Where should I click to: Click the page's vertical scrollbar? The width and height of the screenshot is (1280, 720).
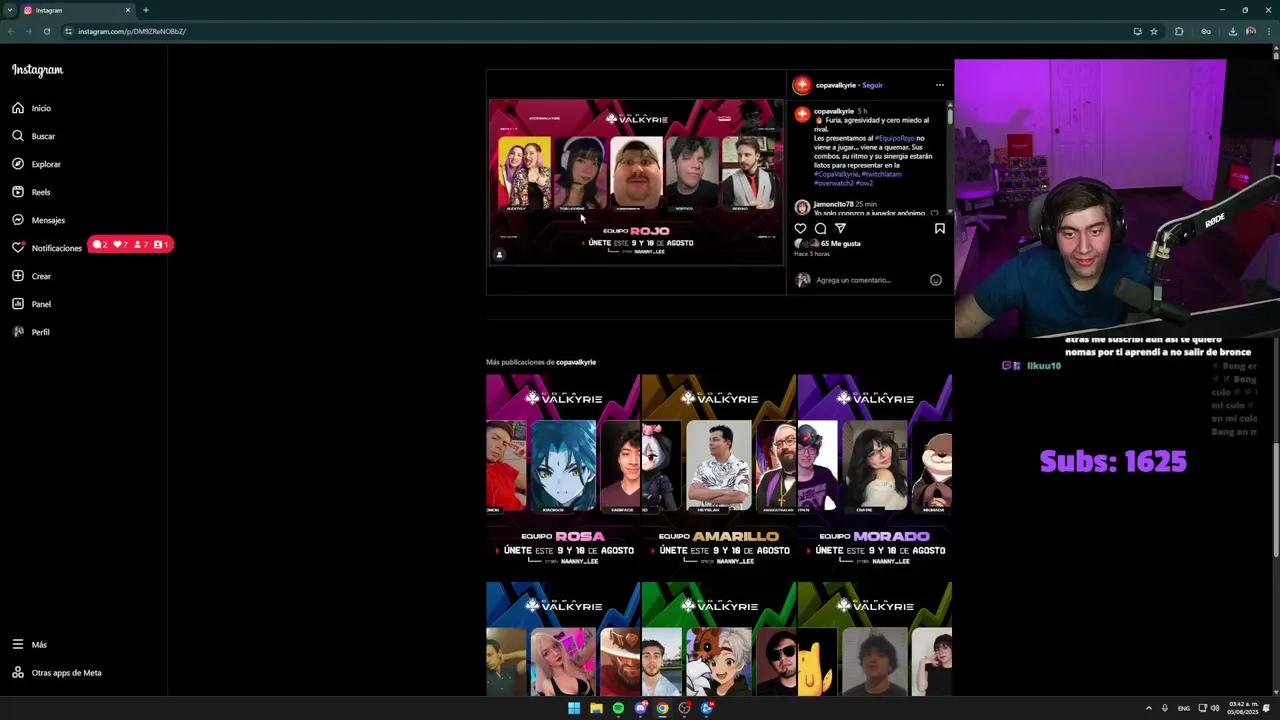coord(1275,499)
